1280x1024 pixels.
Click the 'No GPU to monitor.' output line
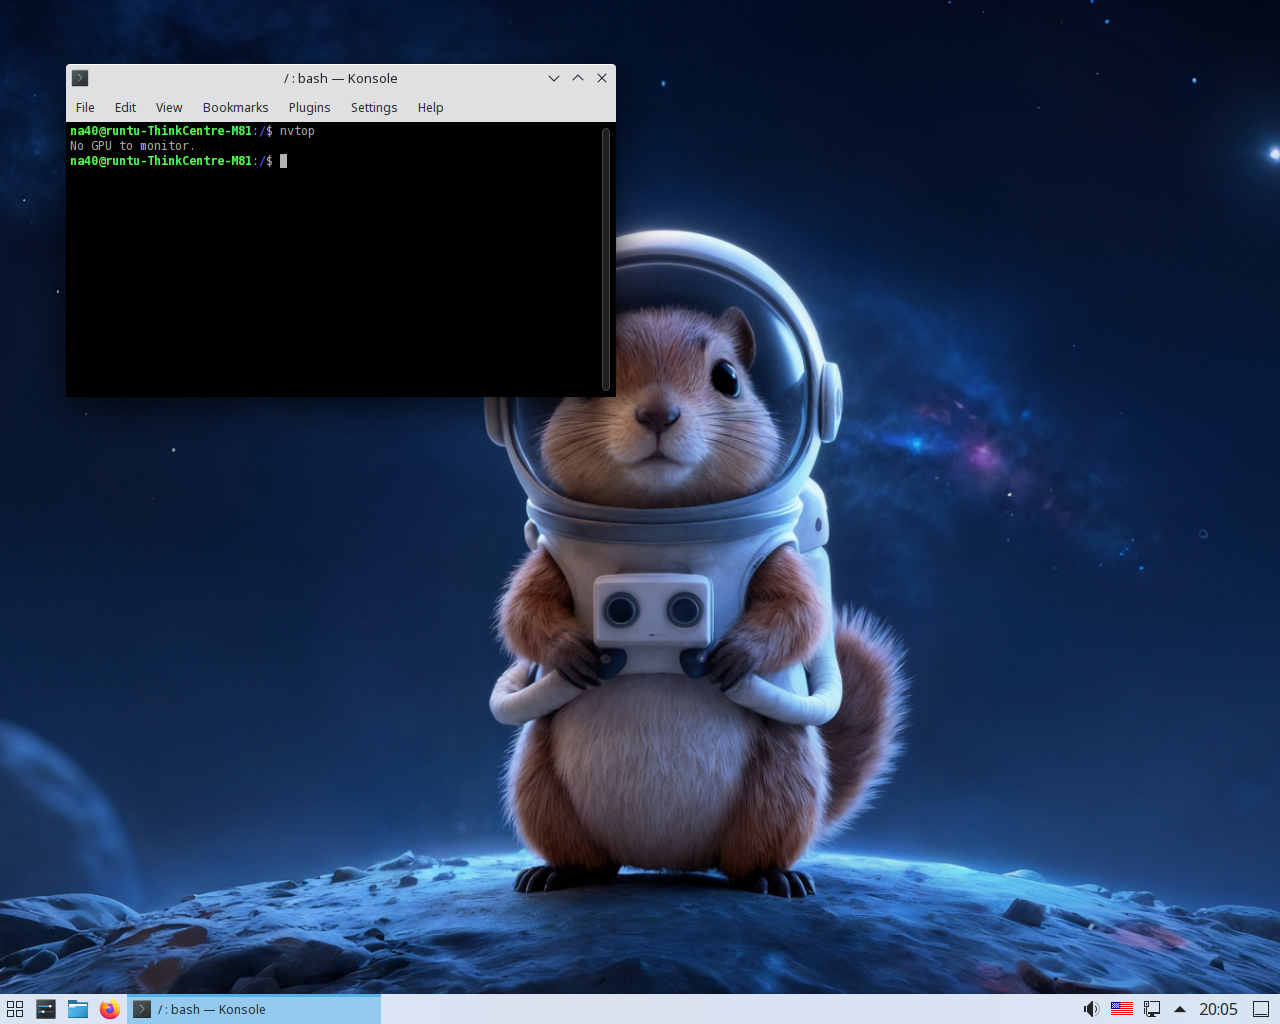coord(132,146)
